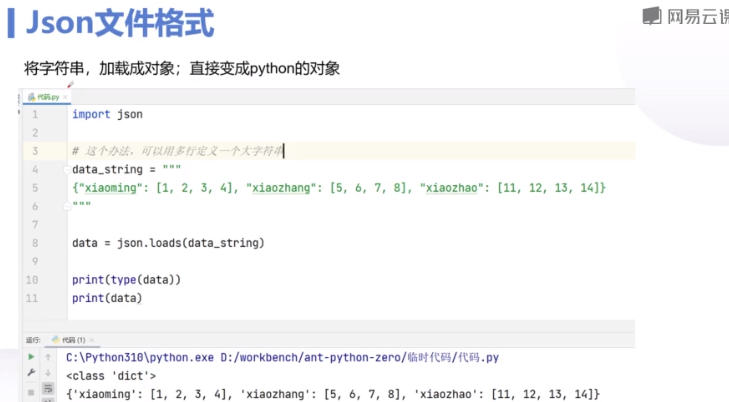Click the fold end marker on line 6

pyautogui.click(x=67, y=206)
